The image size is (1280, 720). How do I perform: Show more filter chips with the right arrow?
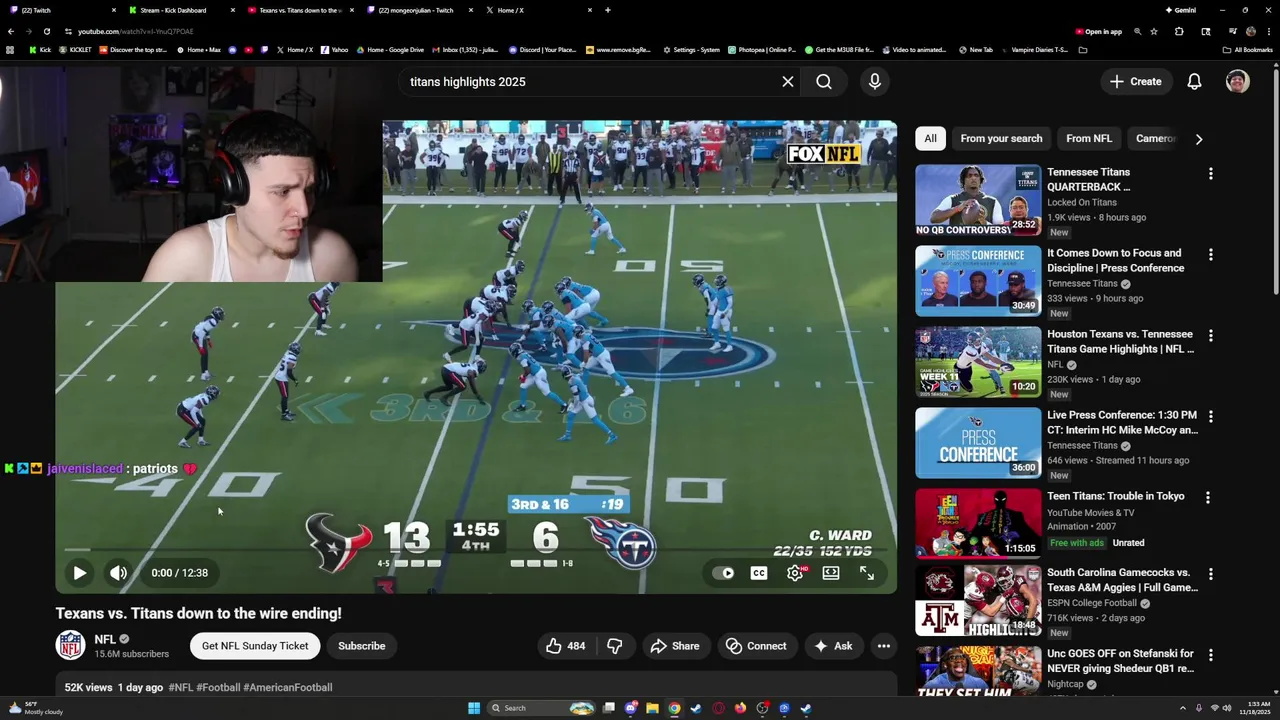[1199, 139]
